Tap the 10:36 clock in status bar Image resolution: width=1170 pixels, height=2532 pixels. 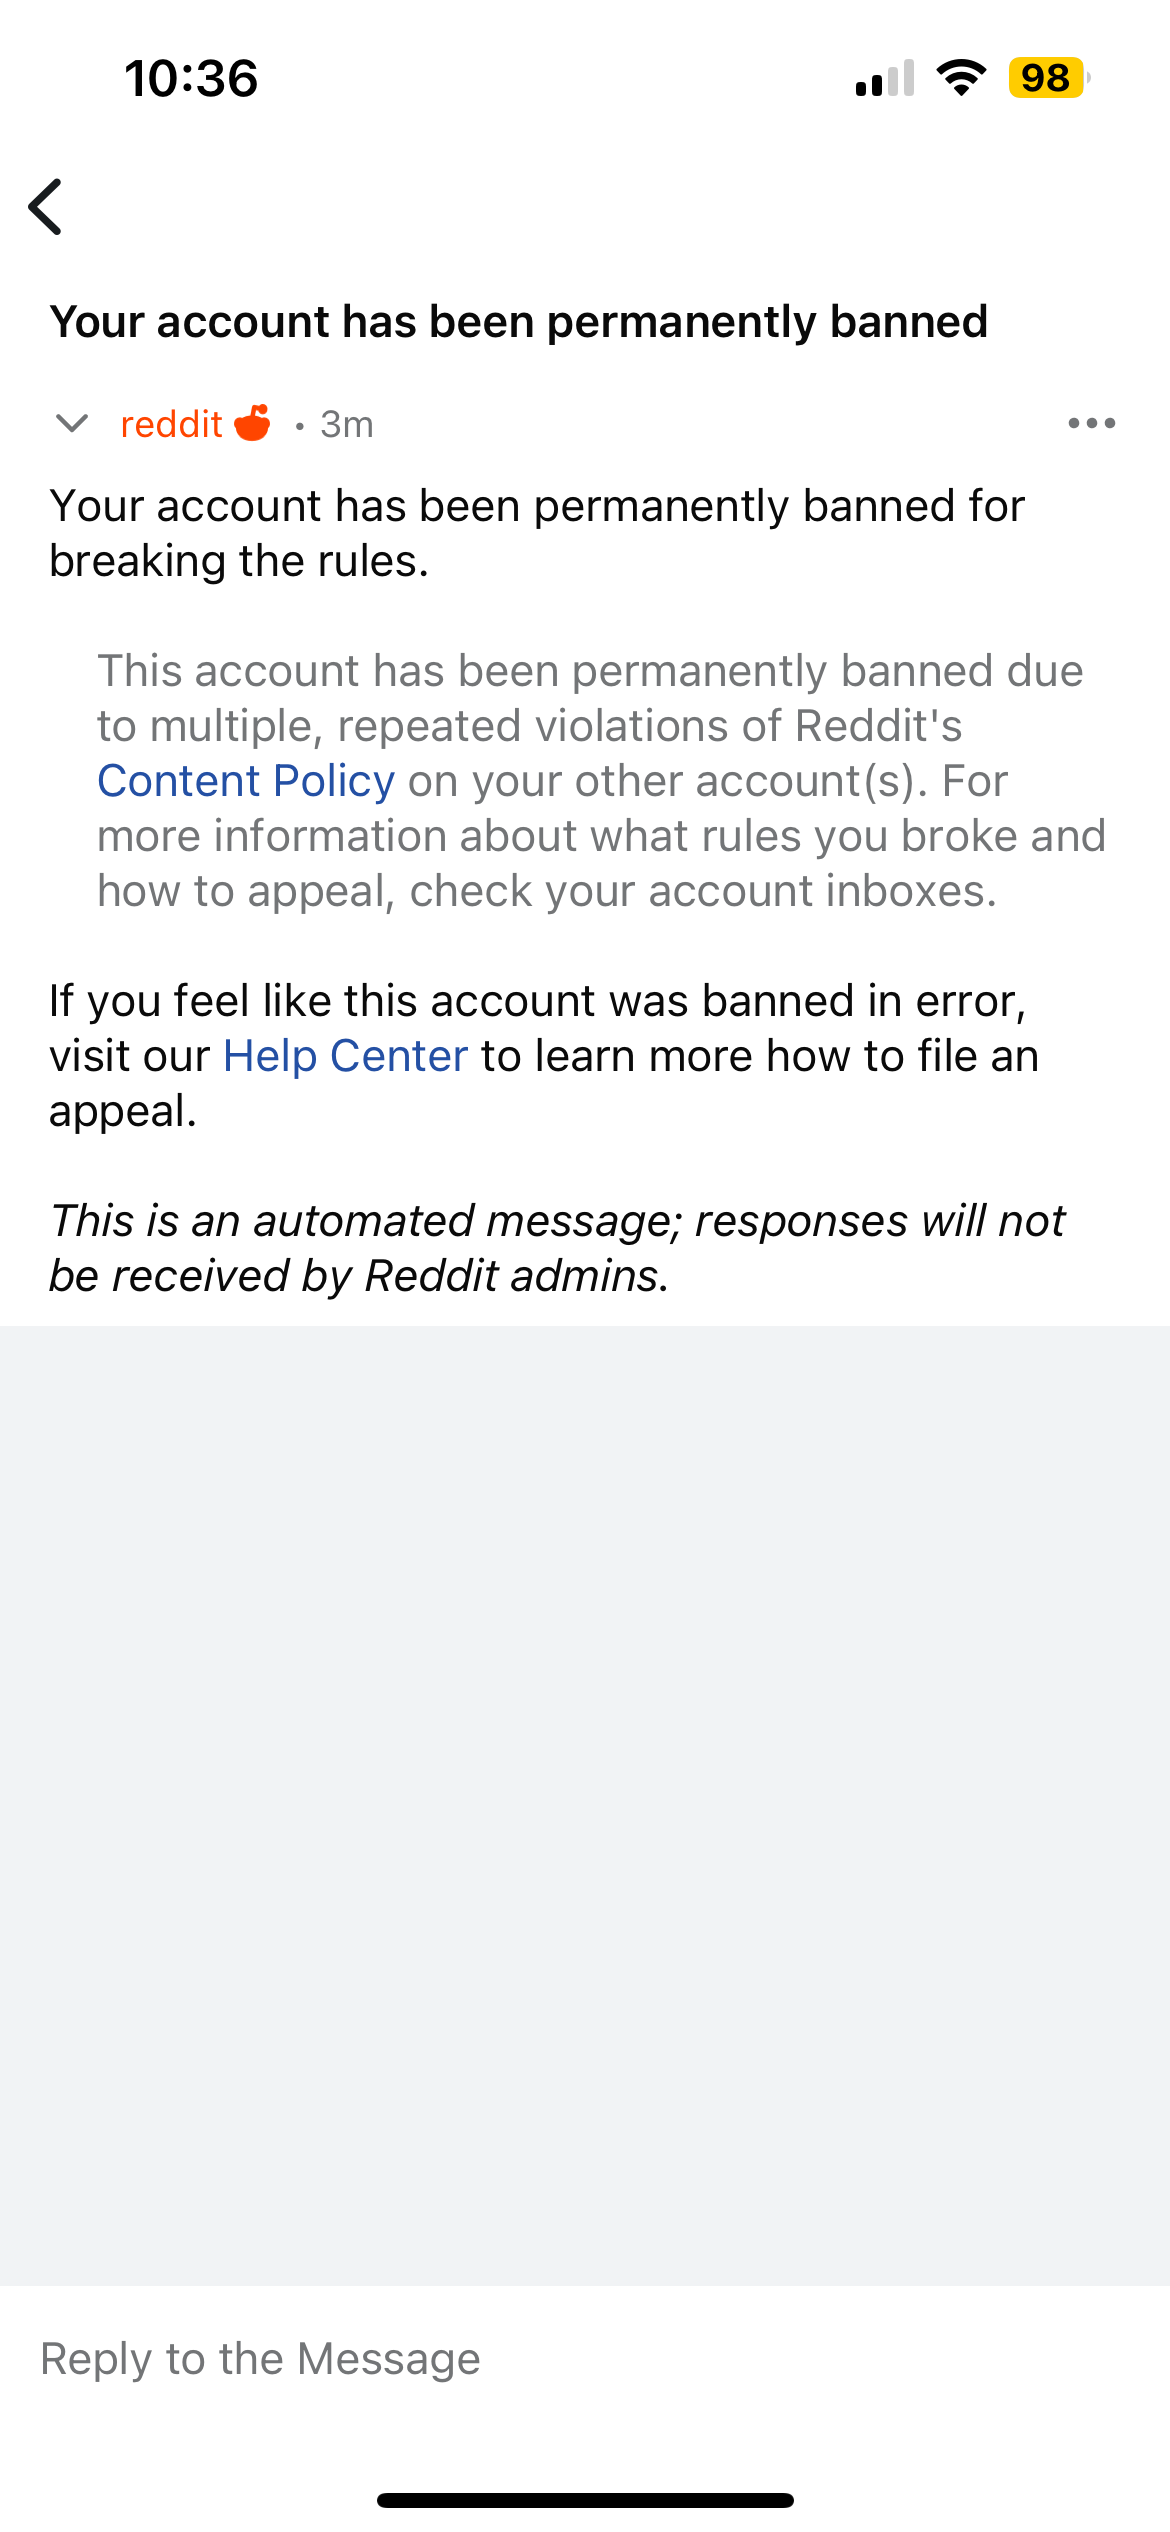point(191,78)
